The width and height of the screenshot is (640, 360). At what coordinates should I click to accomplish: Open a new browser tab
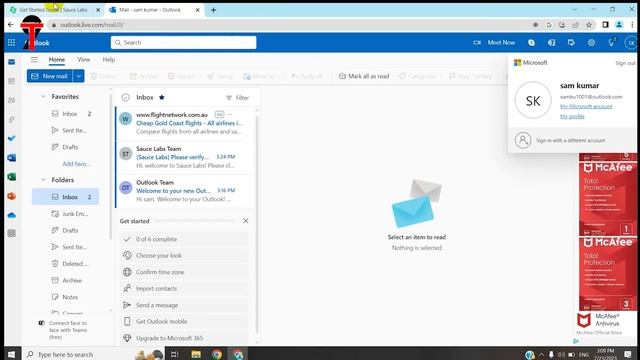[x=213, y=10]
